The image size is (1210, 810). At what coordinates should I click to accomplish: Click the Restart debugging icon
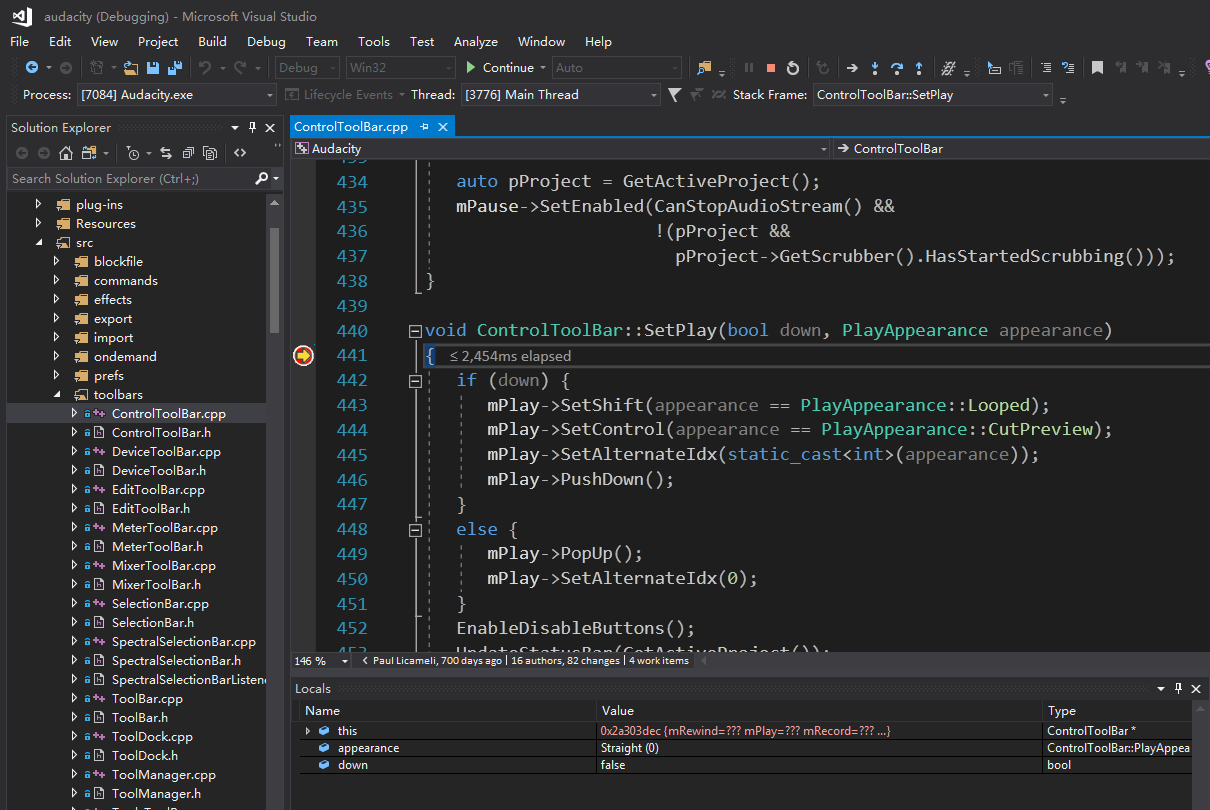pos(793,68)
